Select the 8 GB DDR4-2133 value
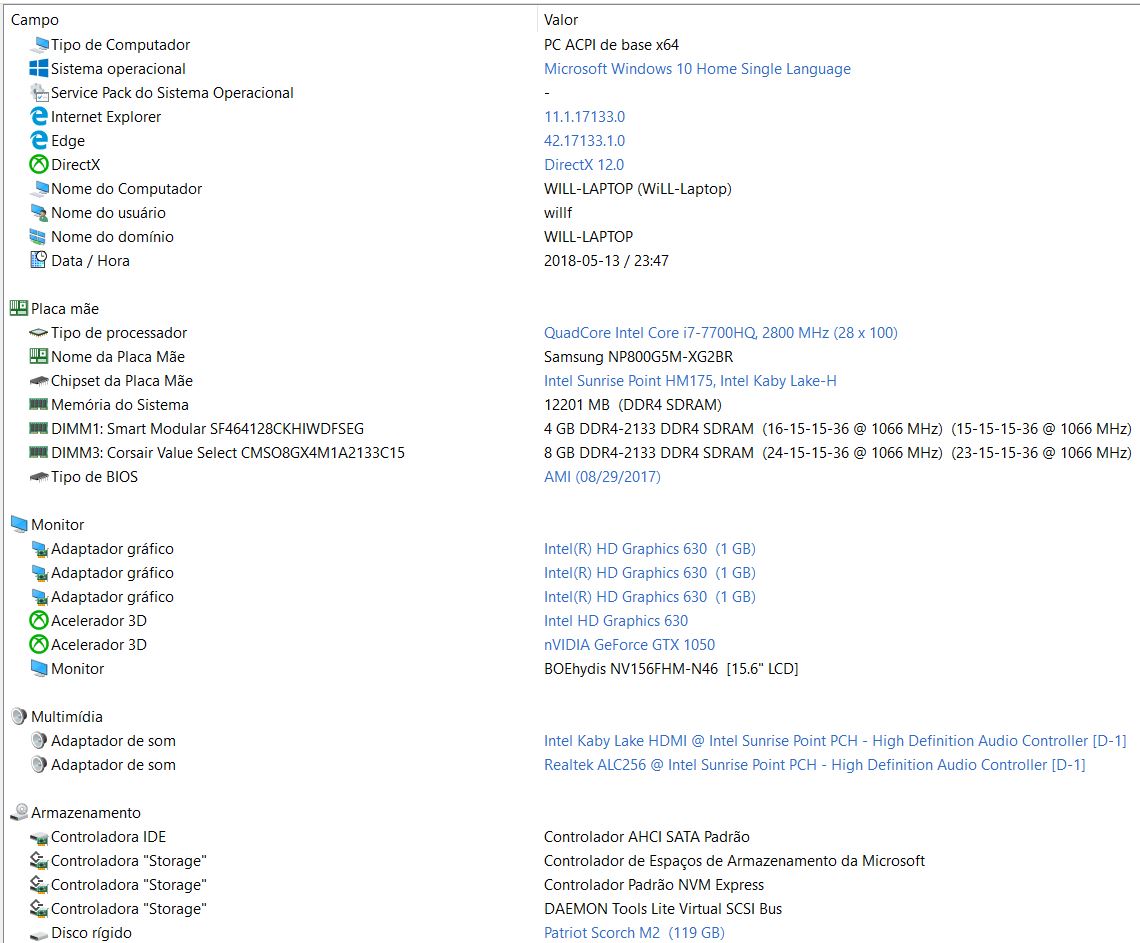This screenshot has width=1140, height=943. click(838, 452)
